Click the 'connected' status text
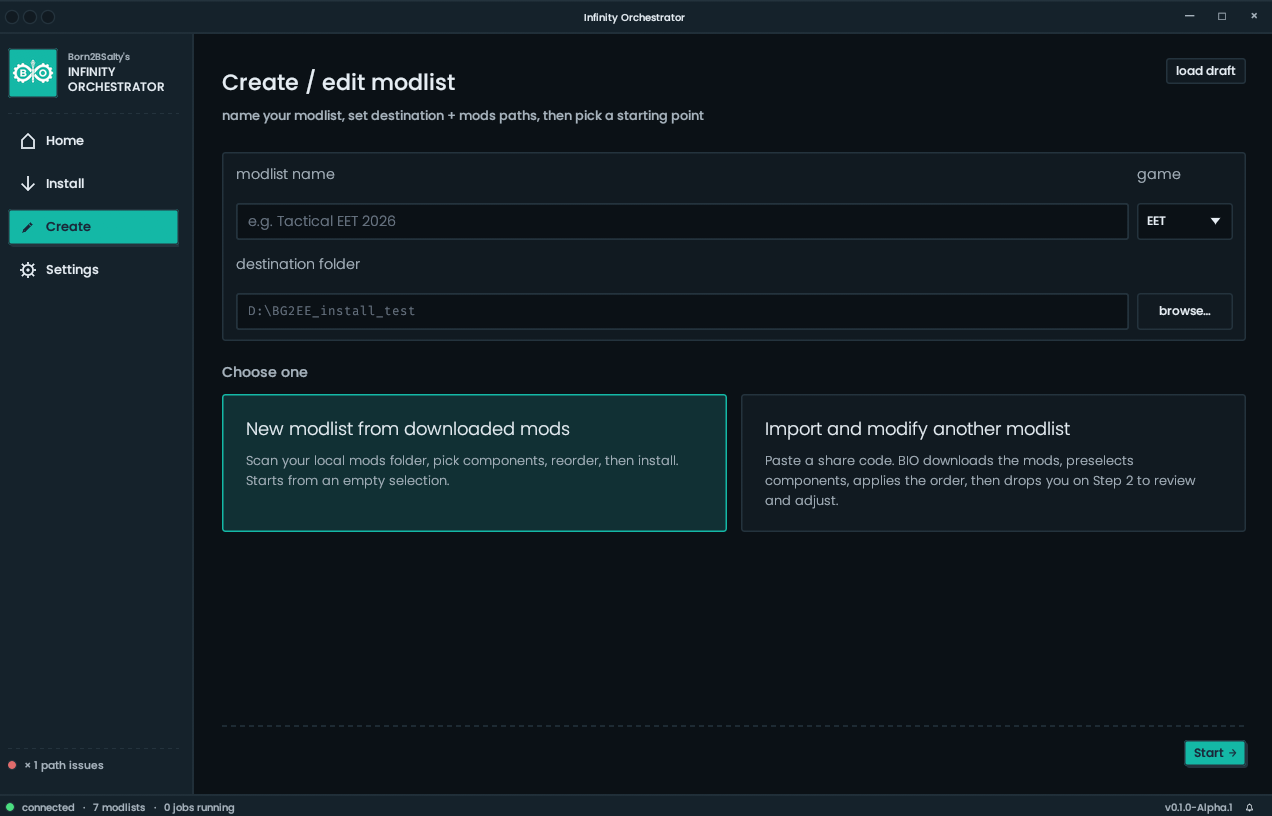Image resolution: width=1272 pixels, height=816 pixels. point(48,807)
